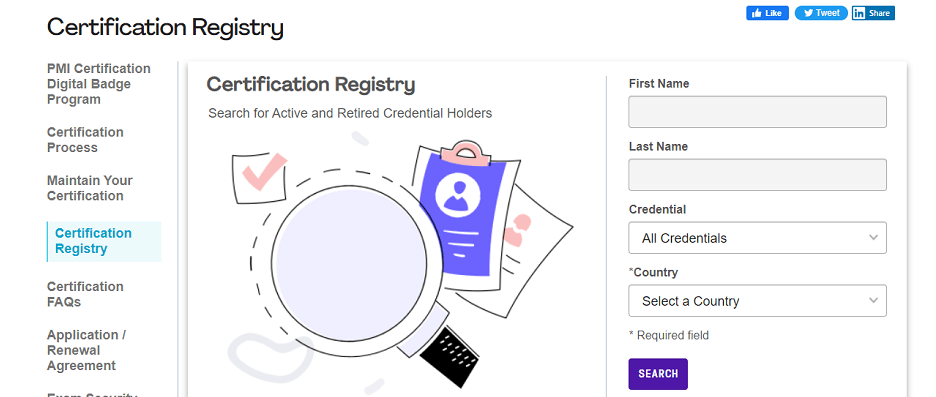Open PMI Certification Digital Badge Program
The height and width of the screenshot is (397, 936).
point(98,84)
